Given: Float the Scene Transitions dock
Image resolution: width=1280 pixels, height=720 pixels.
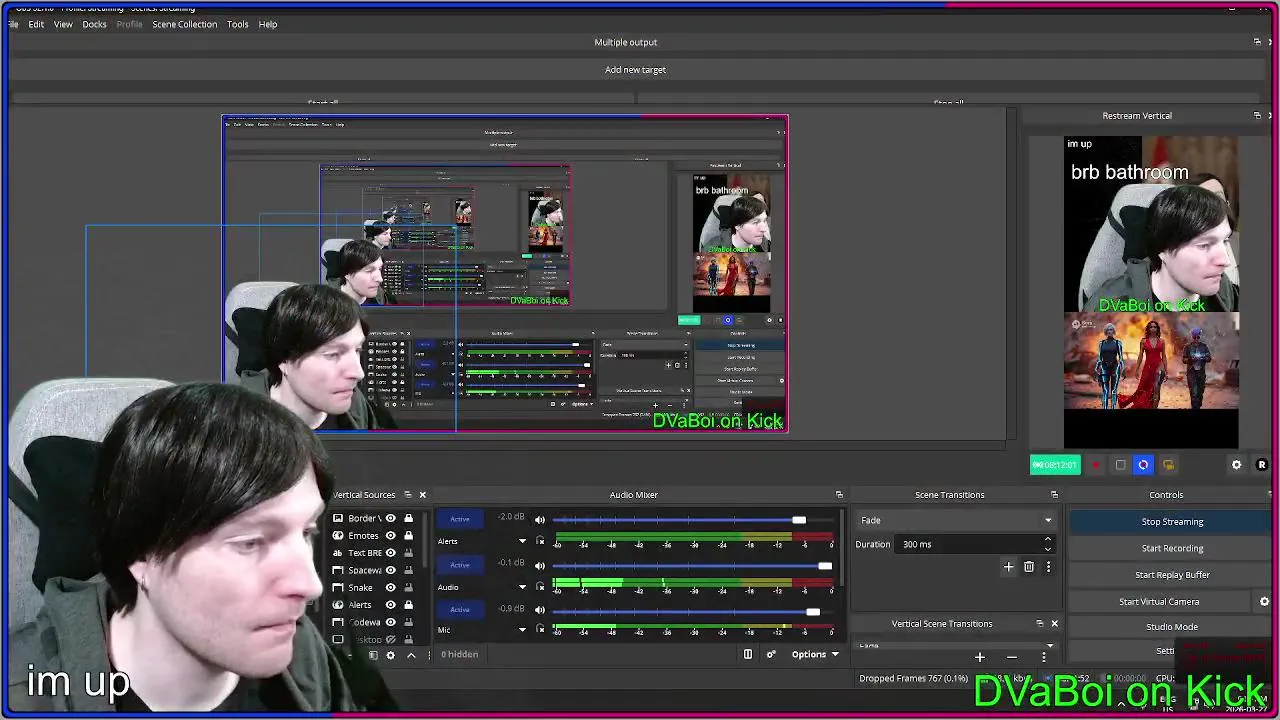Looking at the screenshot, I should (1054, 495).
